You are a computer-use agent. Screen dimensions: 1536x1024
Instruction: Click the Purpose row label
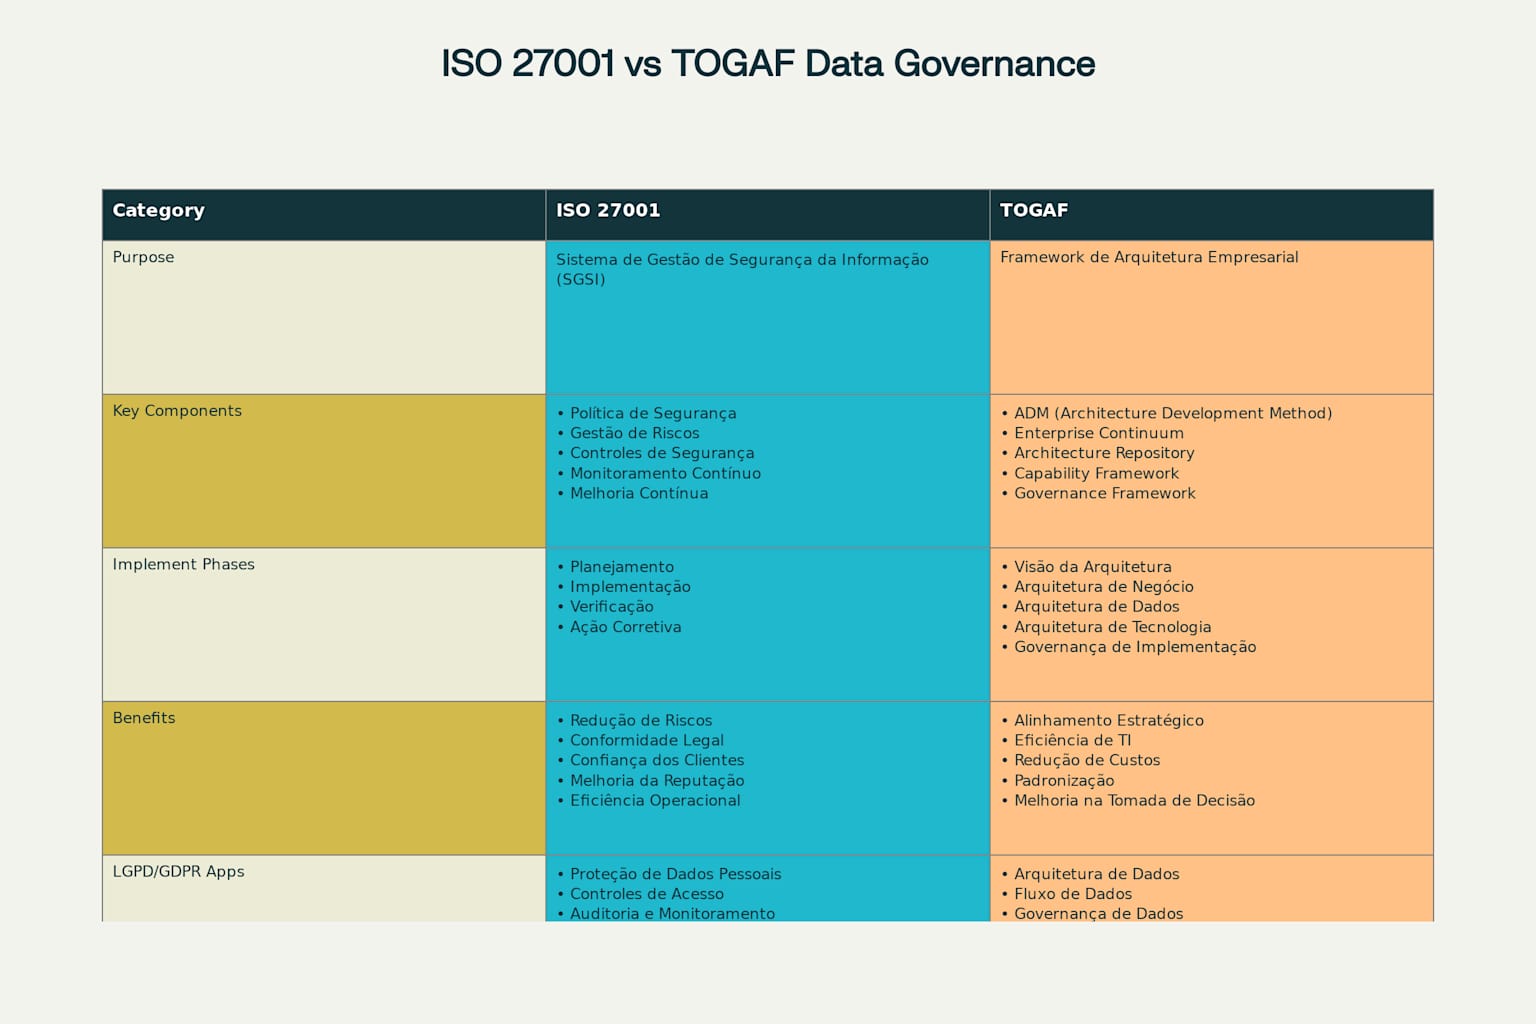coord(143,257)
